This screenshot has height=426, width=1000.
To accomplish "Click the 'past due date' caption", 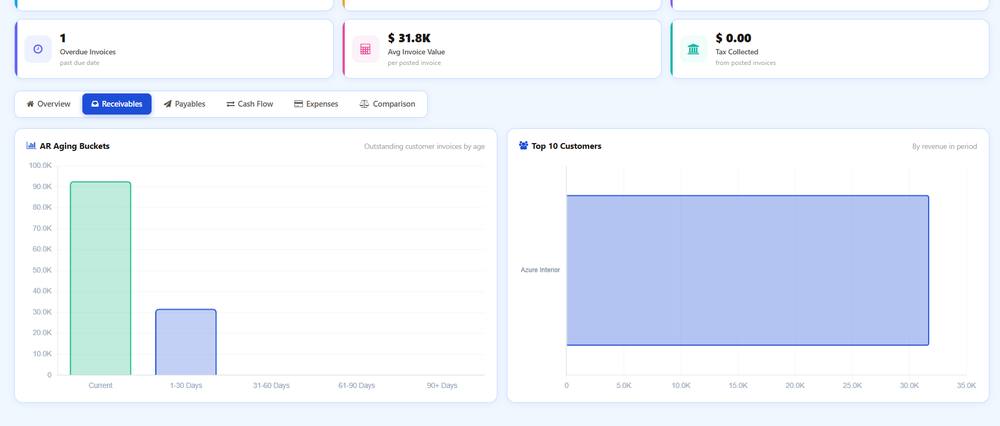I will tap(80, 63).
